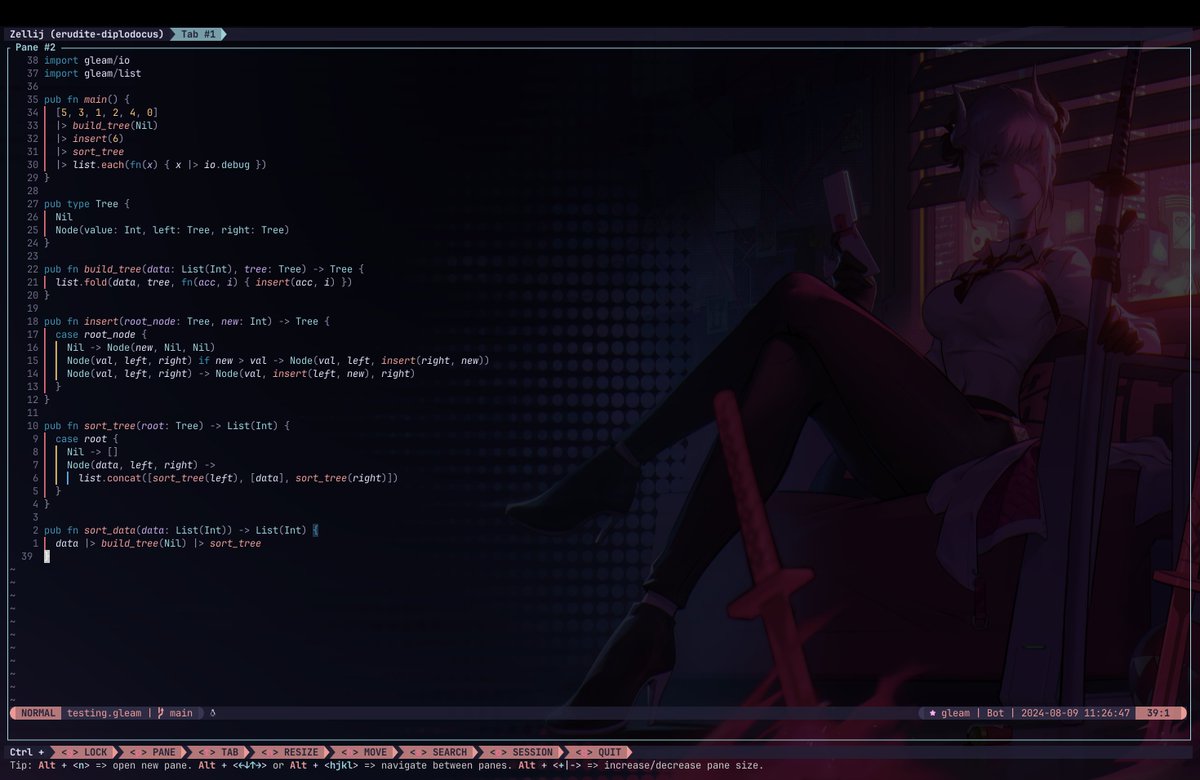Click the Nil -> Node(new, Nil, Nil) line
1200x780 pixels.
coord(141,347)
